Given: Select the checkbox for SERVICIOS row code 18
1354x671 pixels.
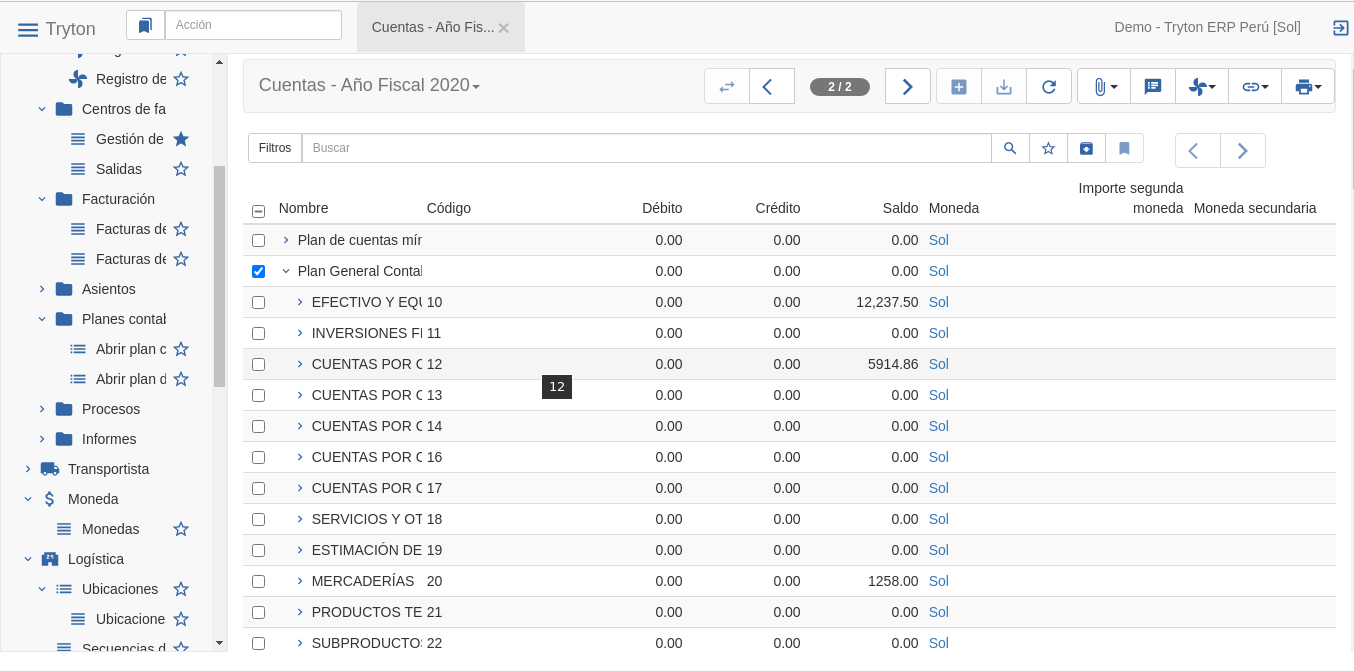Looking at the screenshot, I should pos(258,520).
